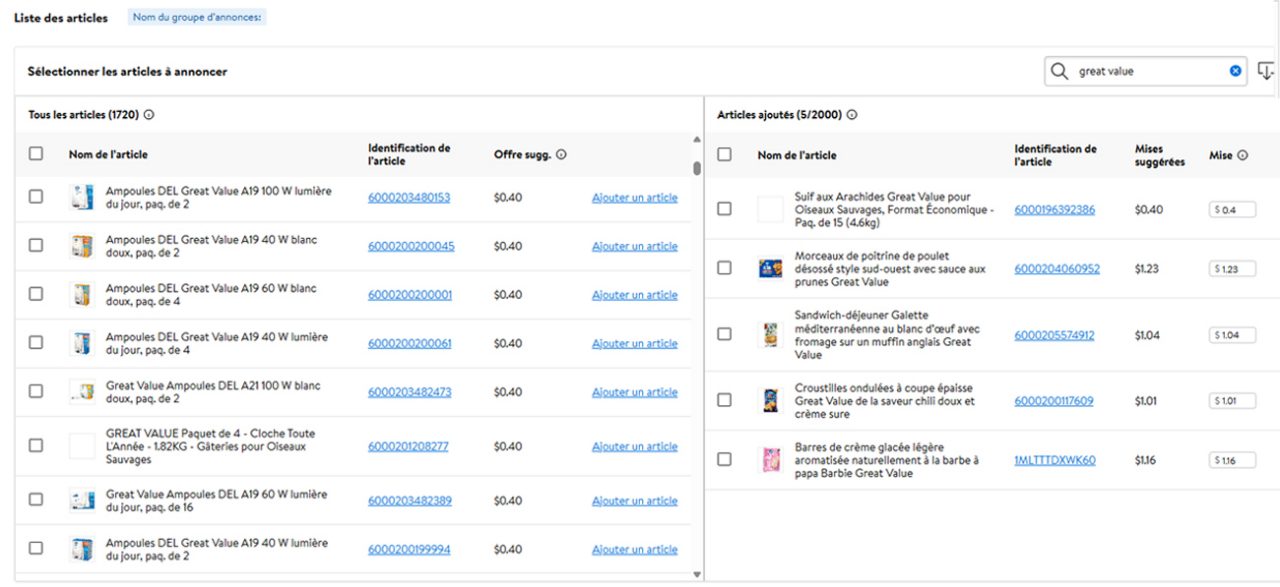This screenshot has height=587, width=1280.
Task: Click "Ajouter un article" for the Cloche Toute L'Année row
Action: point(635,446)
